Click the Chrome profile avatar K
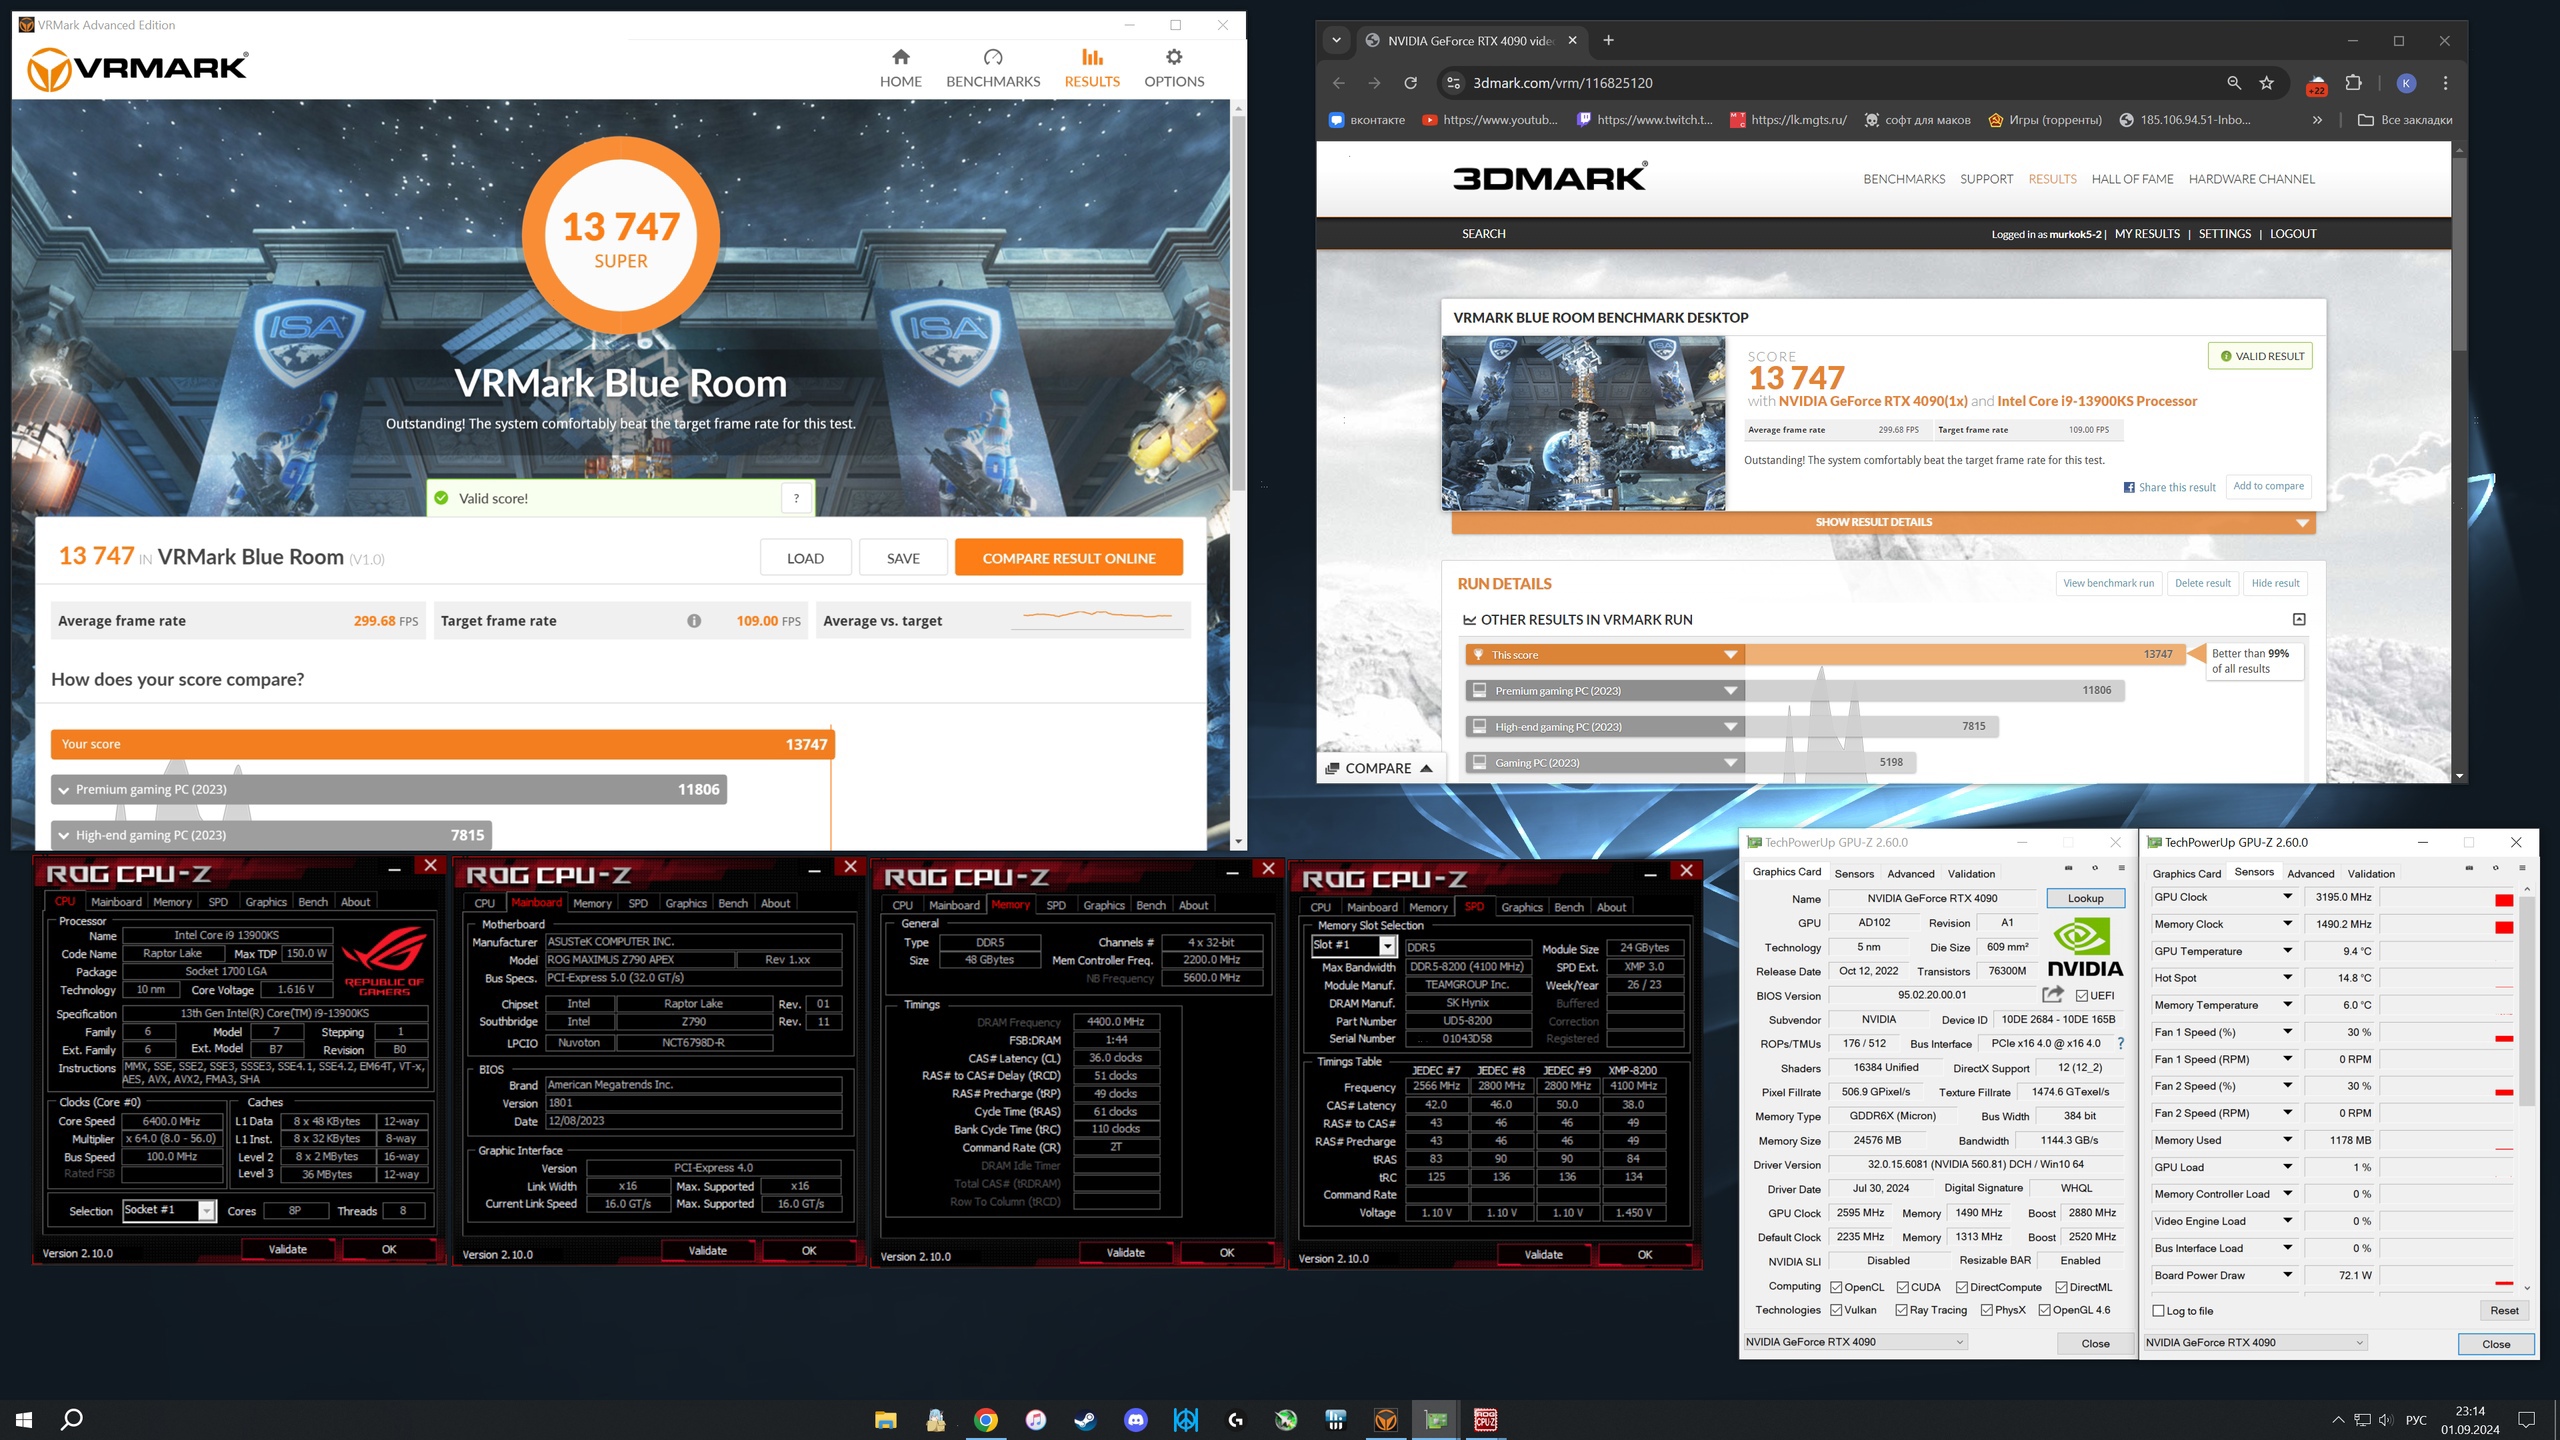 point(2407,83)
